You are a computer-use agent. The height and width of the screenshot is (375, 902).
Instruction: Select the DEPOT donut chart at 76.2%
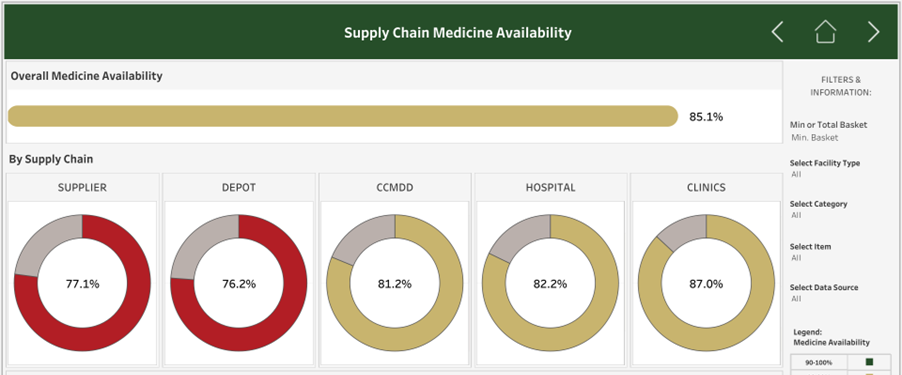(x=239, y=283)
